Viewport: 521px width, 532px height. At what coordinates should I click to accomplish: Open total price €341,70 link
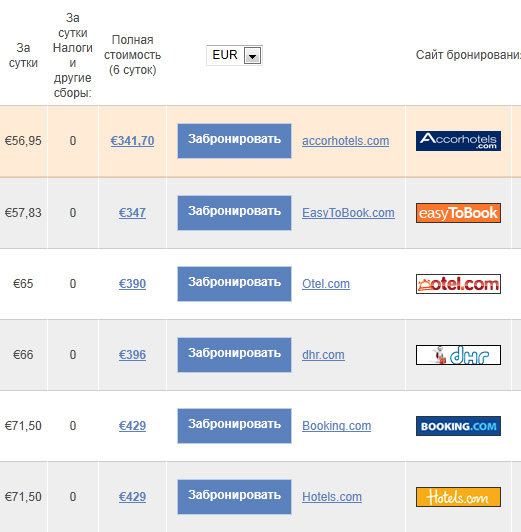click(x=132, y=141)
